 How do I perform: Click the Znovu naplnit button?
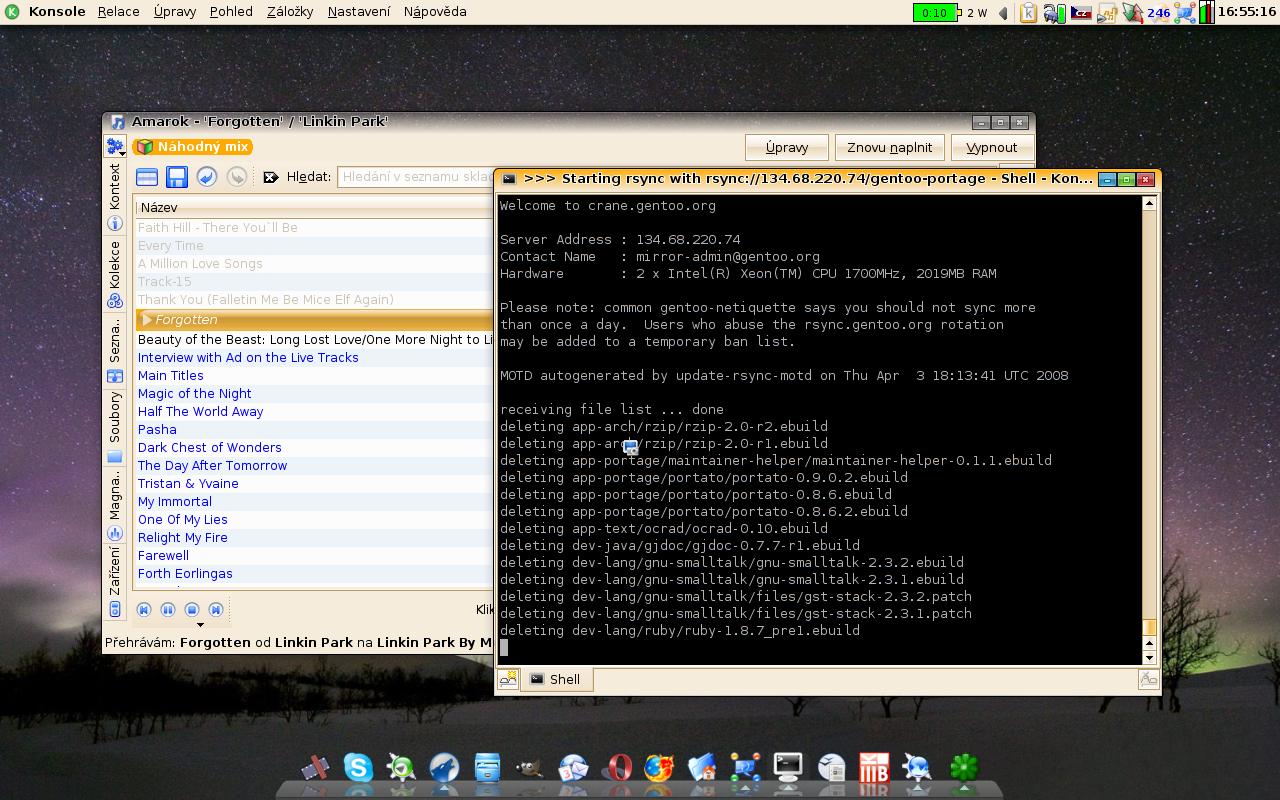click(889, 147)
